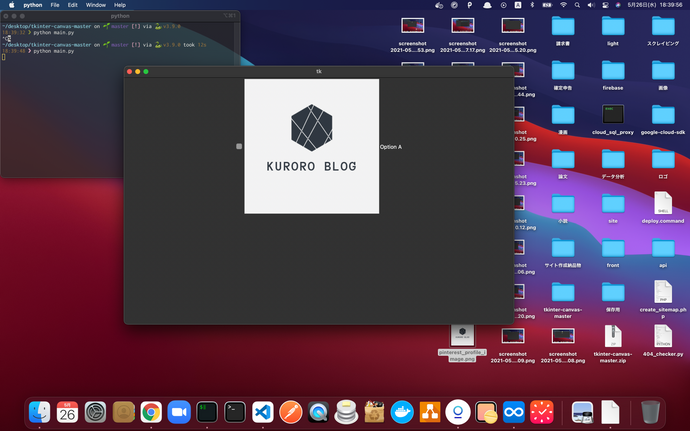
Task: Launch Docker from the dock
Action: tap(402, 413)
